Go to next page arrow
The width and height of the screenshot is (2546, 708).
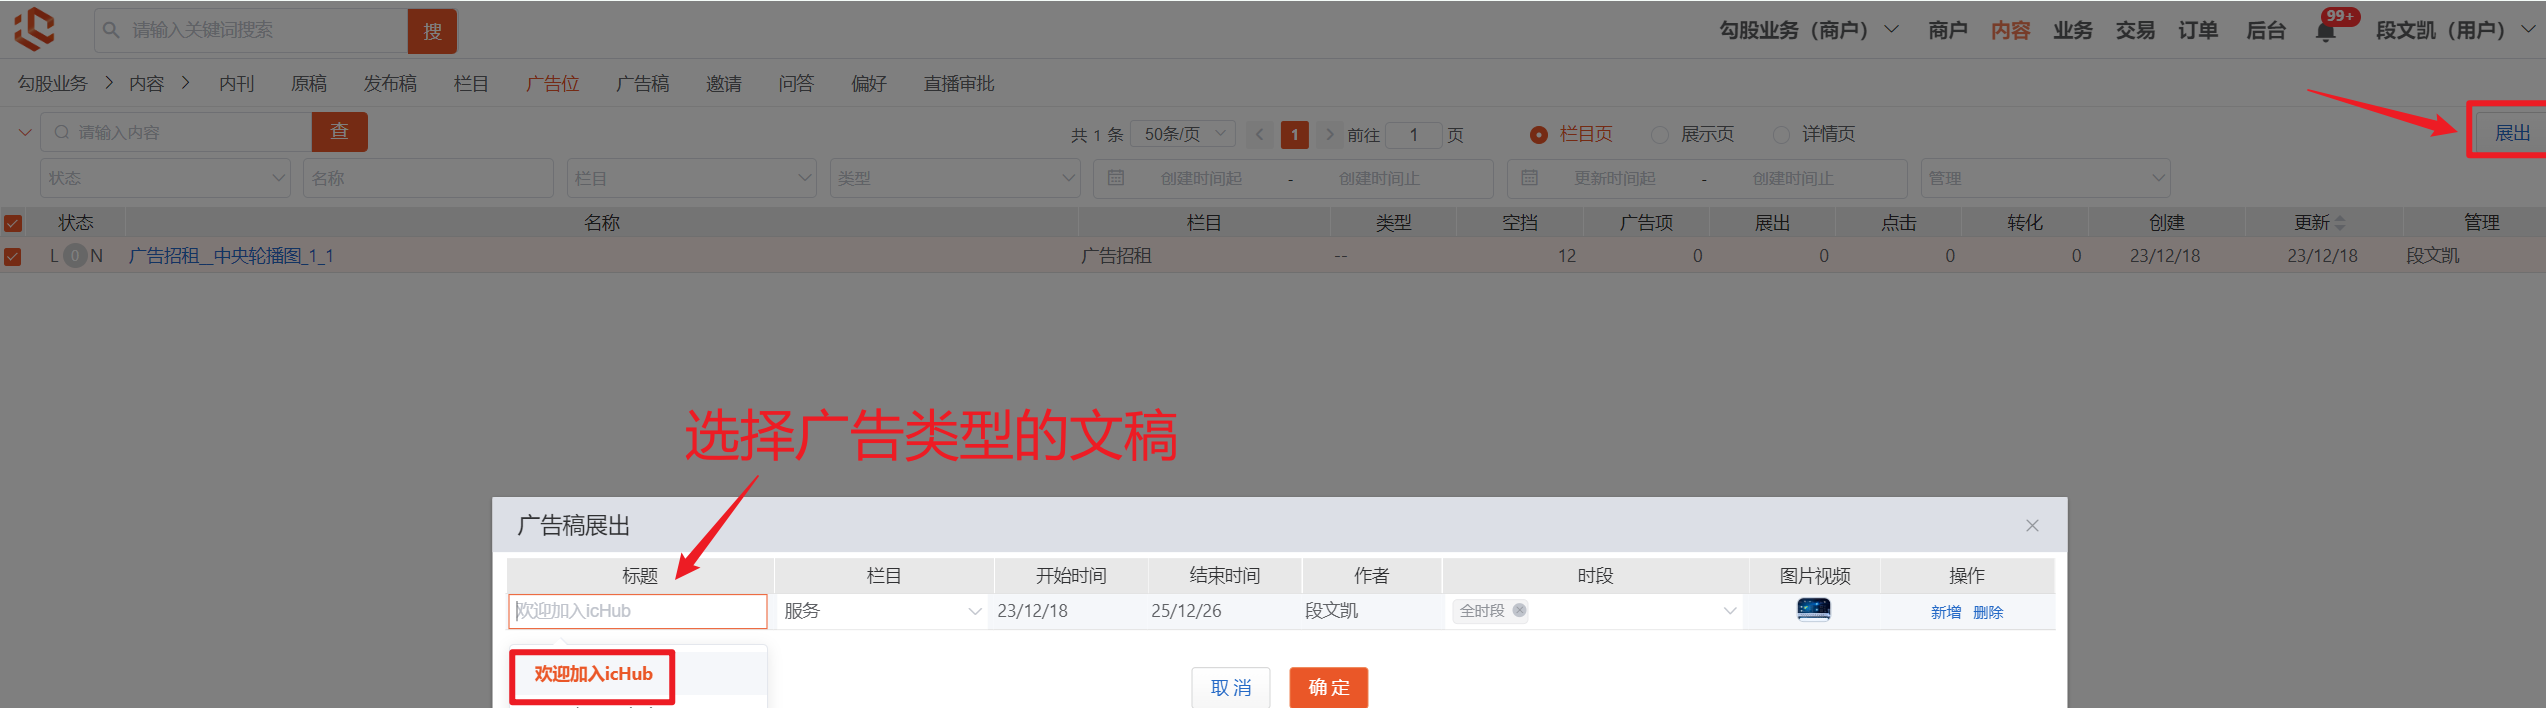coord(1329,134)
